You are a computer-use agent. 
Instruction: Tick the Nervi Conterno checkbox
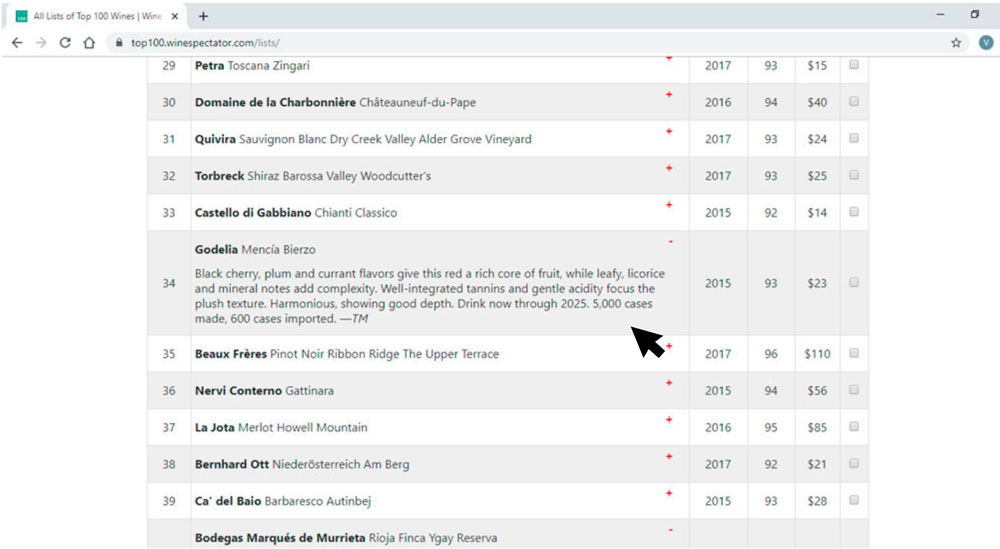854,390
